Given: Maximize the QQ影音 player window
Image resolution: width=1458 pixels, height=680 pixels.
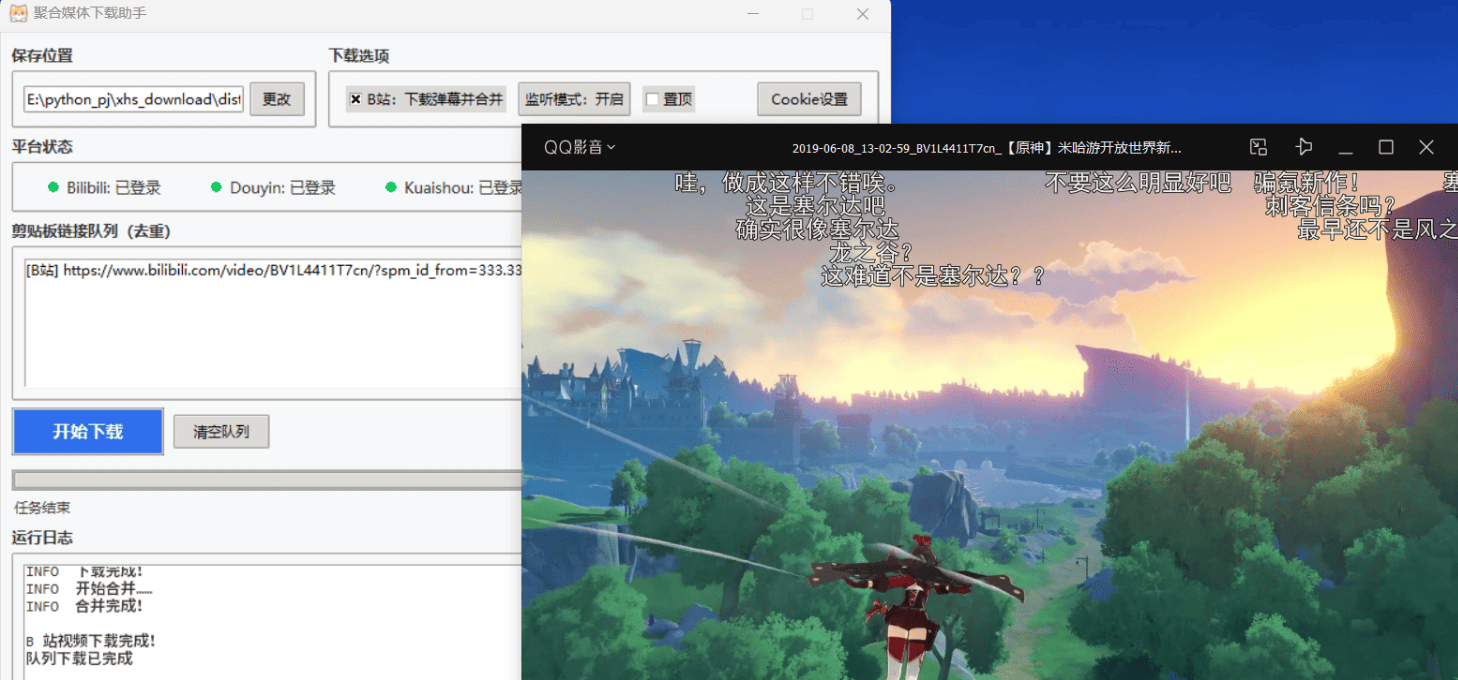Looking at the screenshot, I should (x=1386, y=147).
